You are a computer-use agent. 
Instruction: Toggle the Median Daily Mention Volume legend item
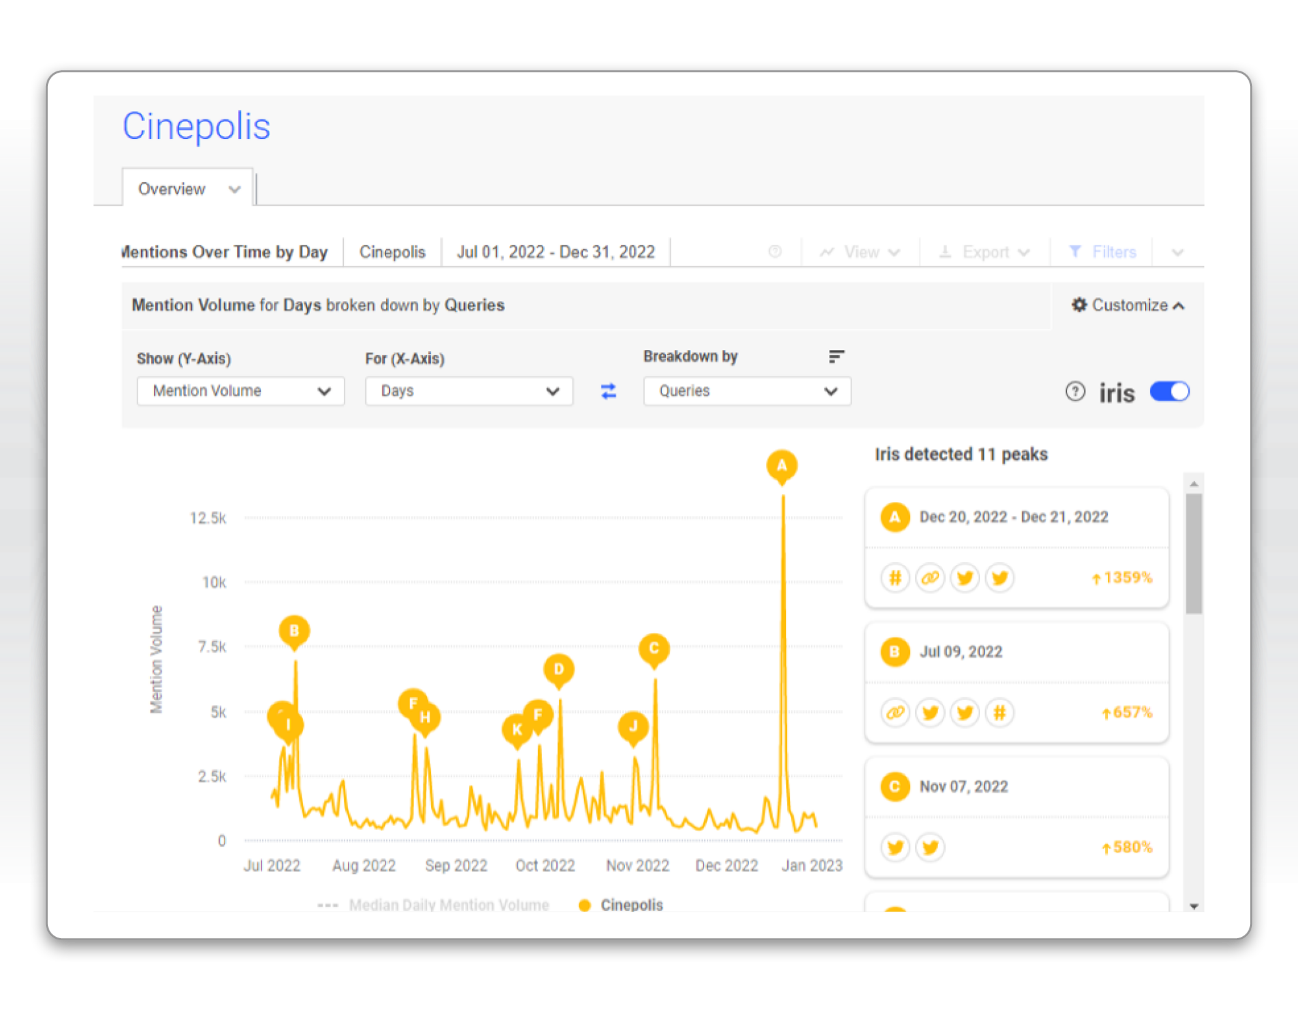(433, 905)
